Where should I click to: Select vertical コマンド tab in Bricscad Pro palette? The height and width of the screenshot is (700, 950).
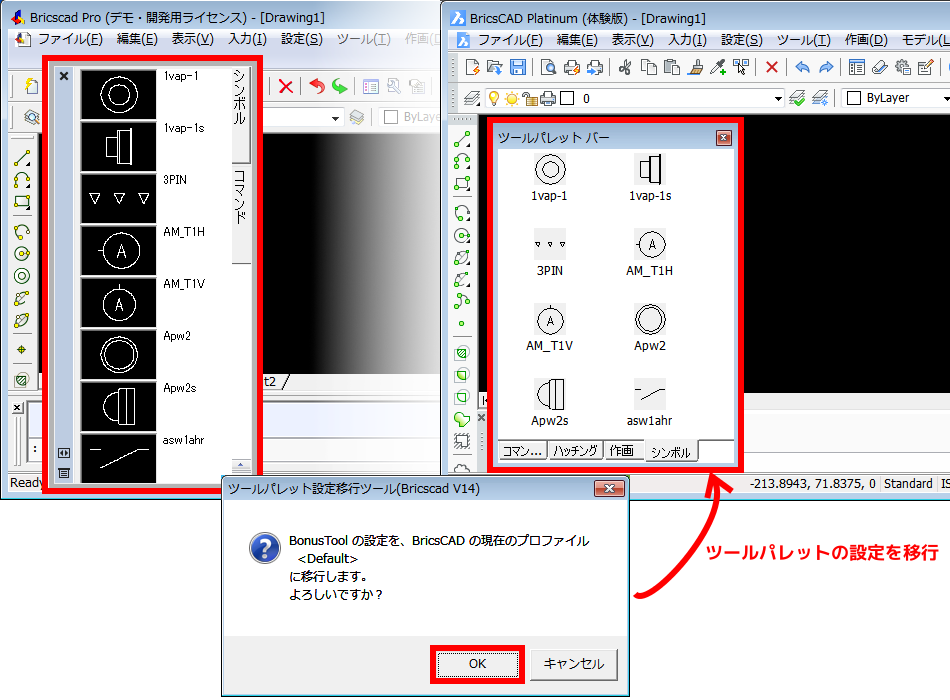click(241, 213)
